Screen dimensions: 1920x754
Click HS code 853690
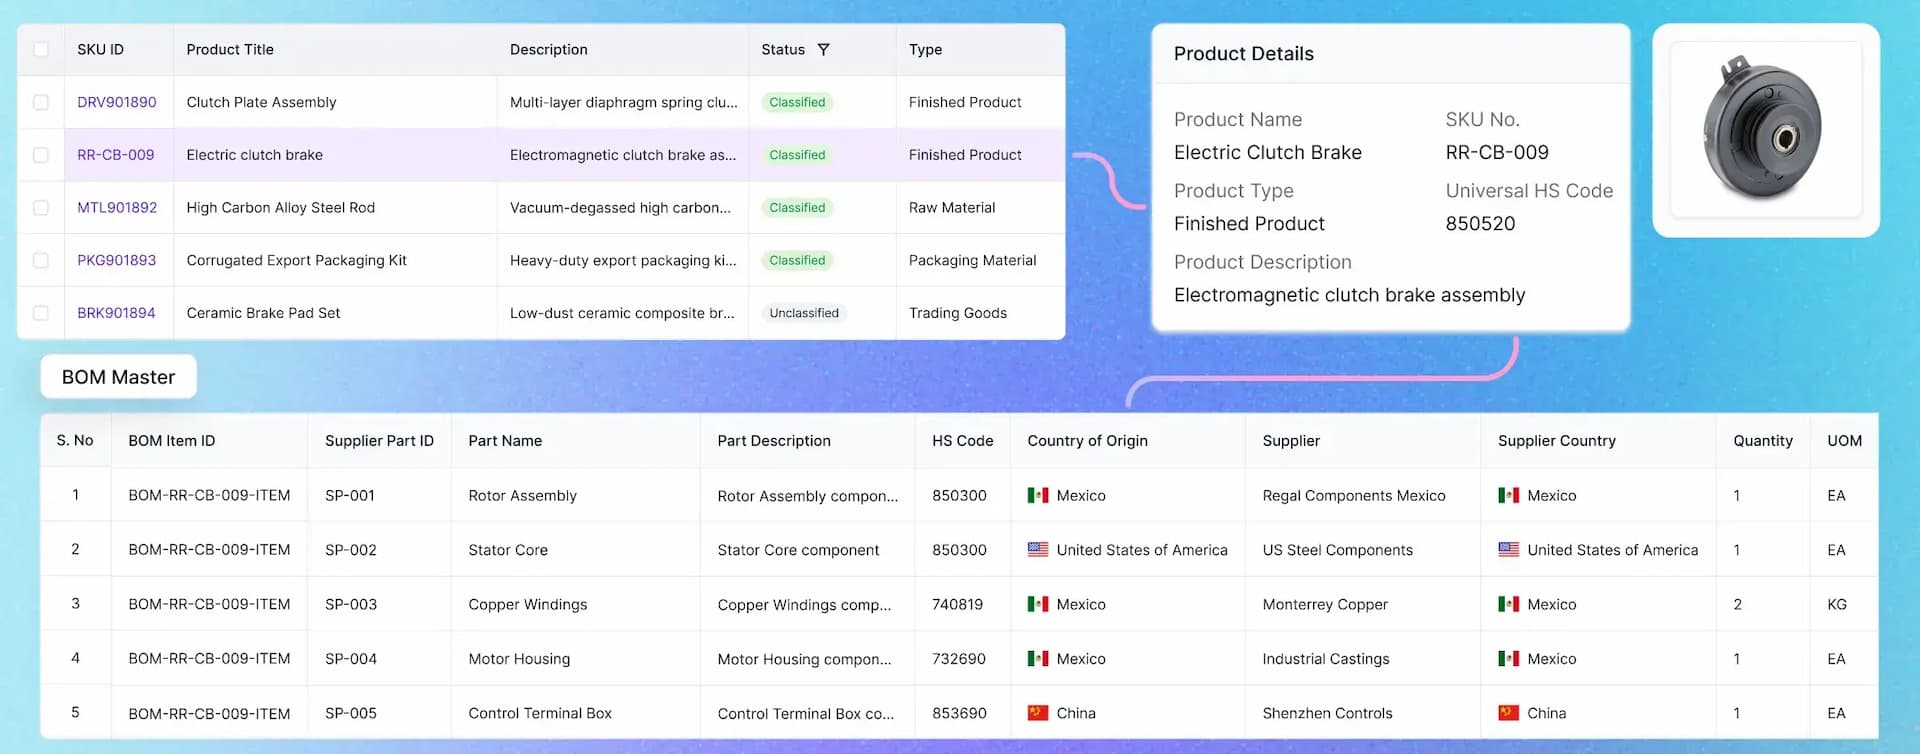point(959,713)
